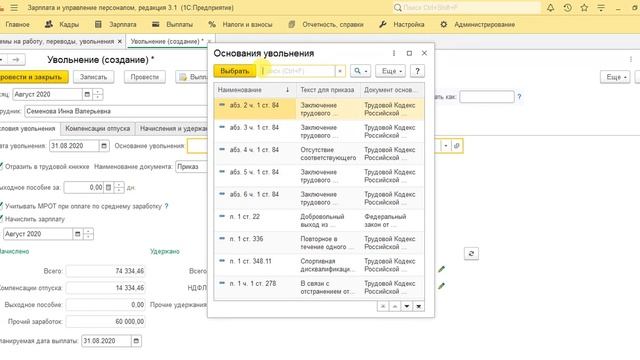Click the Провести button
Image resolution: width=640 pixels, height=360 pixels.
(144, 77)
